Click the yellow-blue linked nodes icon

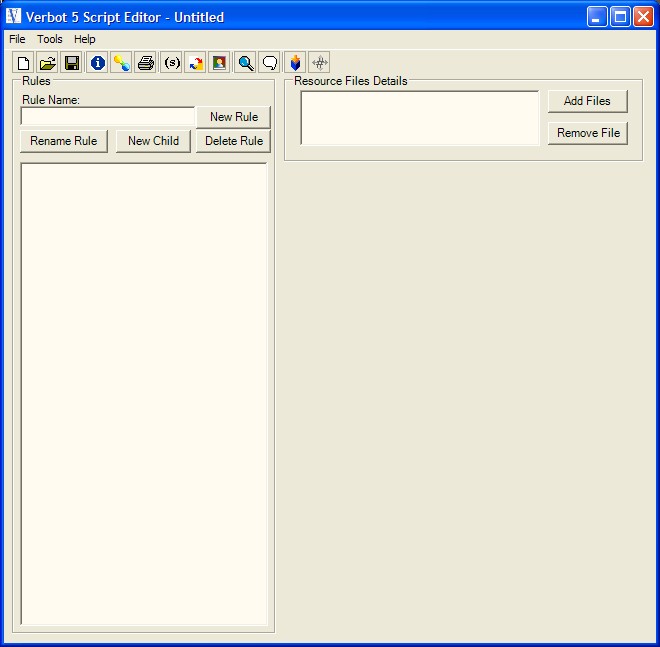click(121, 63)
